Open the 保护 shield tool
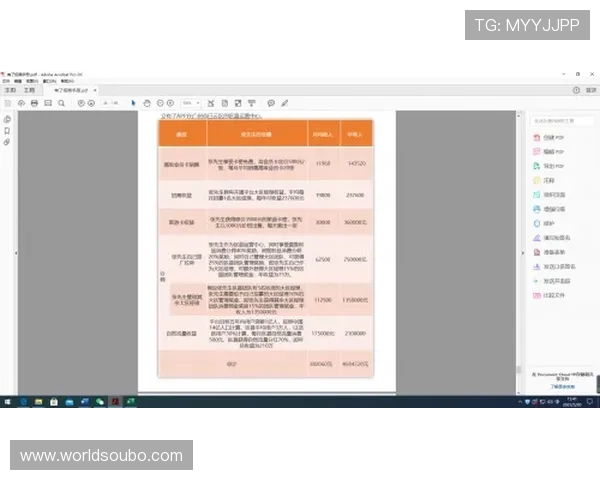Viewport: 600px width, 480px height. point(548,224)
